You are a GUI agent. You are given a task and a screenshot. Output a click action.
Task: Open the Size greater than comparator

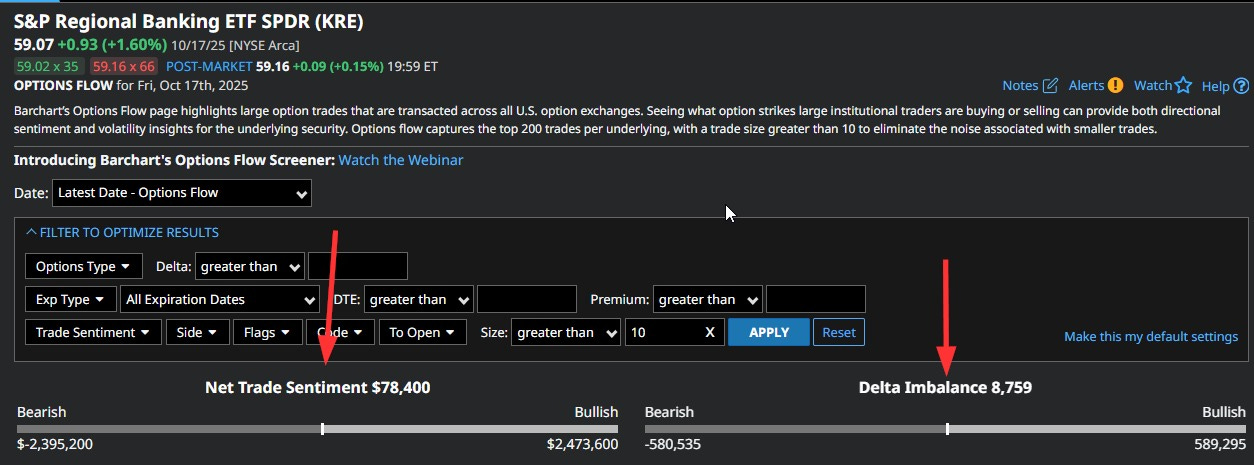click(565, 332)
